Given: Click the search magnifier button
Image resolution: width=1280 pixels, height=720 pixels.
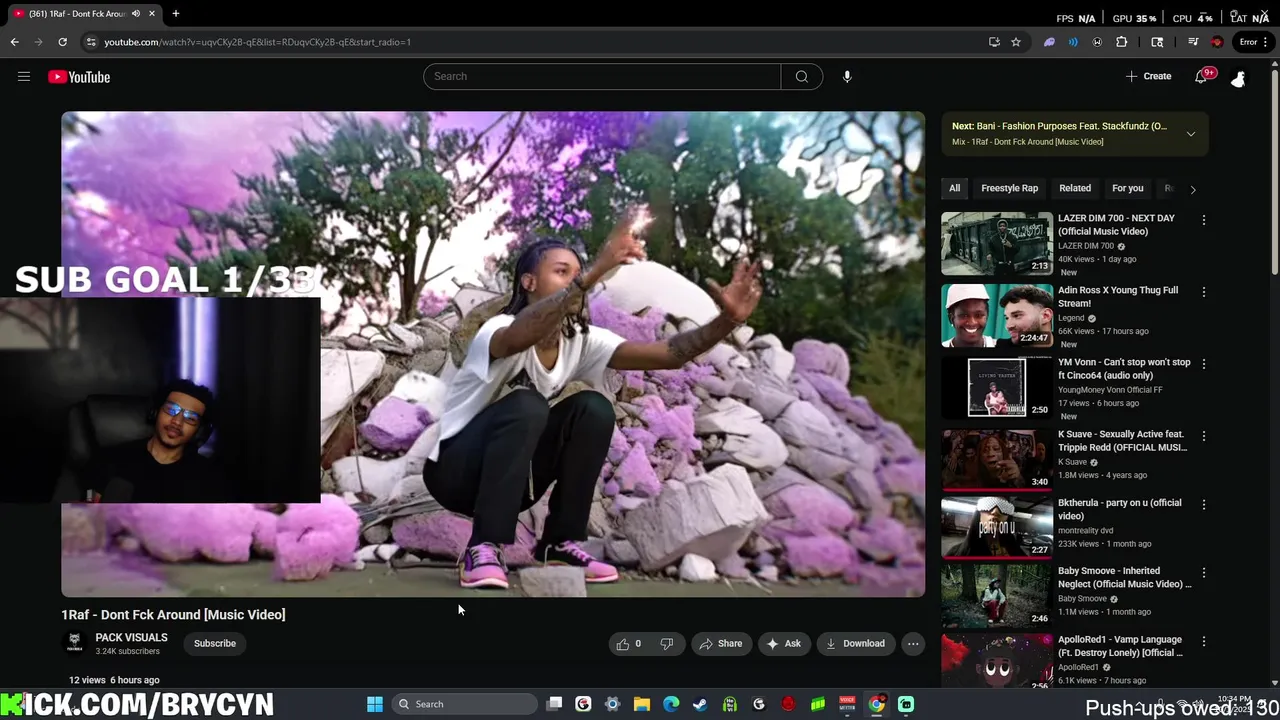Looking at the screenshot, I should [801, 76].
